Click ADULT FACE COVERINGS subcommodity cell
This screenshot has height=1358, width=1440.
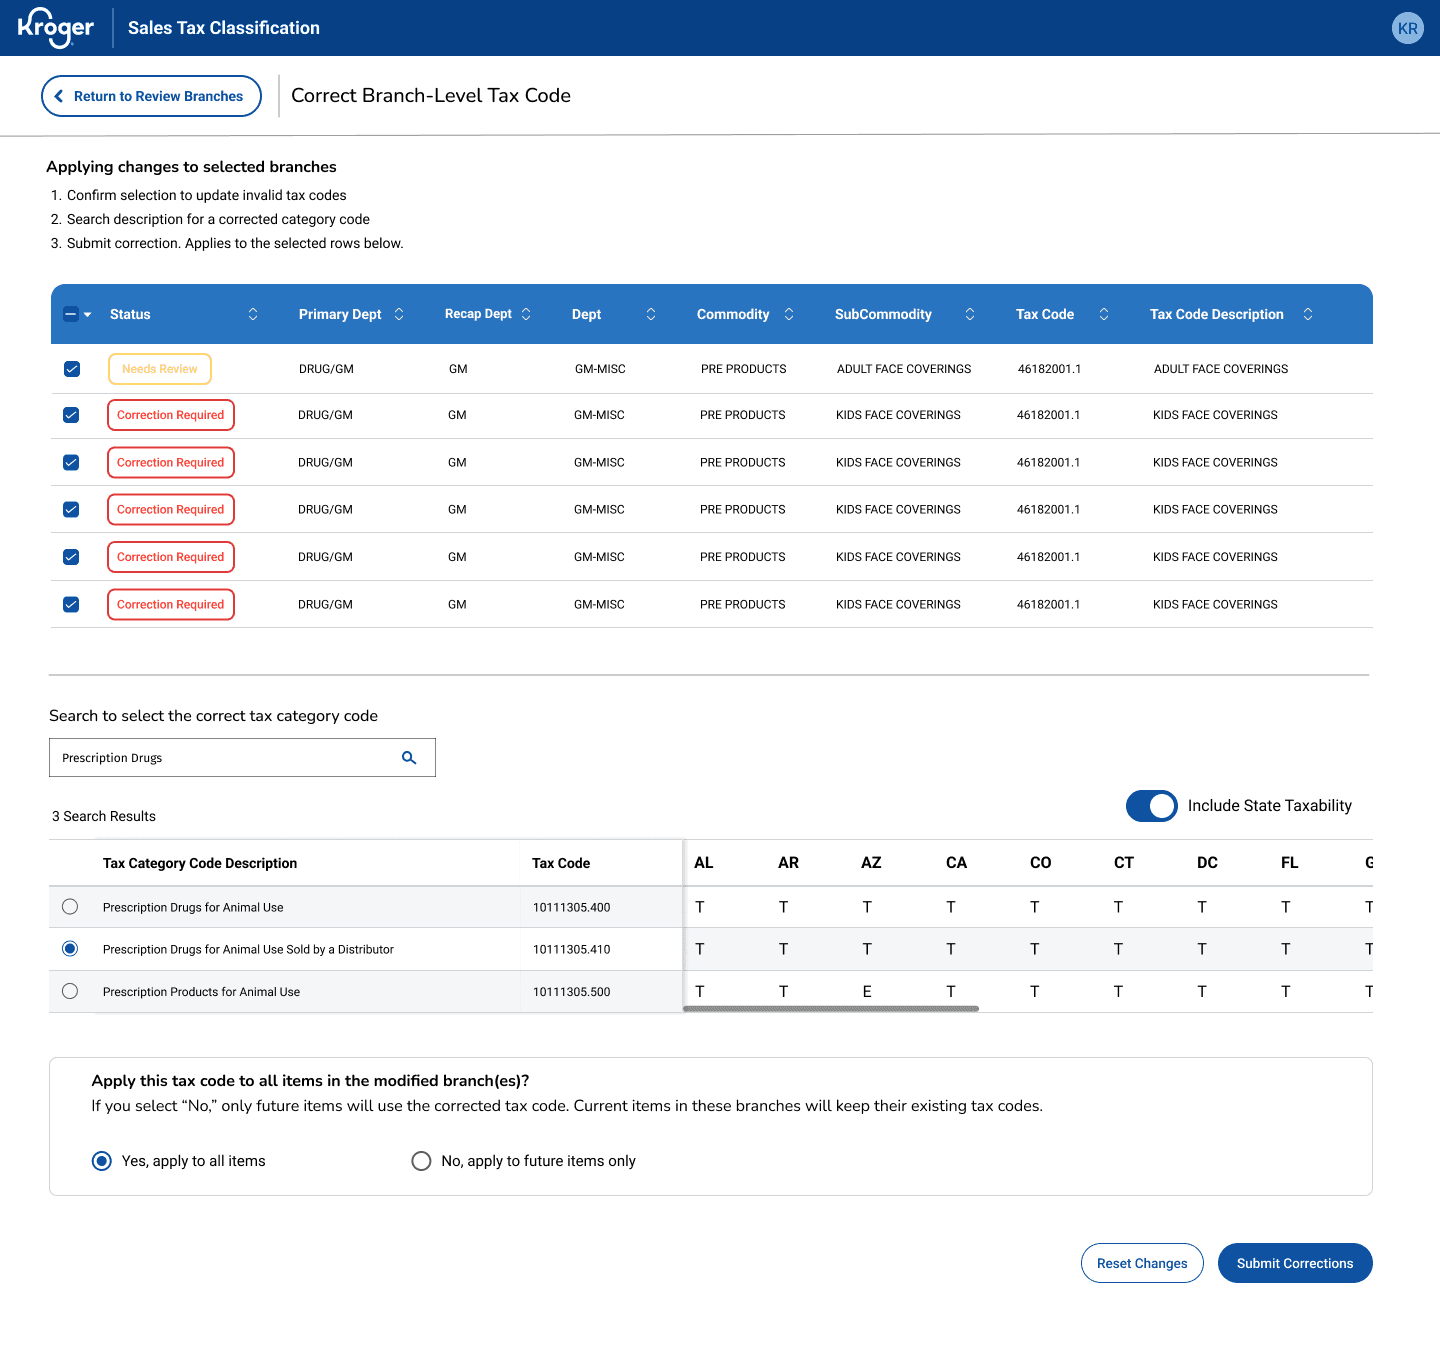click(904, 369)
